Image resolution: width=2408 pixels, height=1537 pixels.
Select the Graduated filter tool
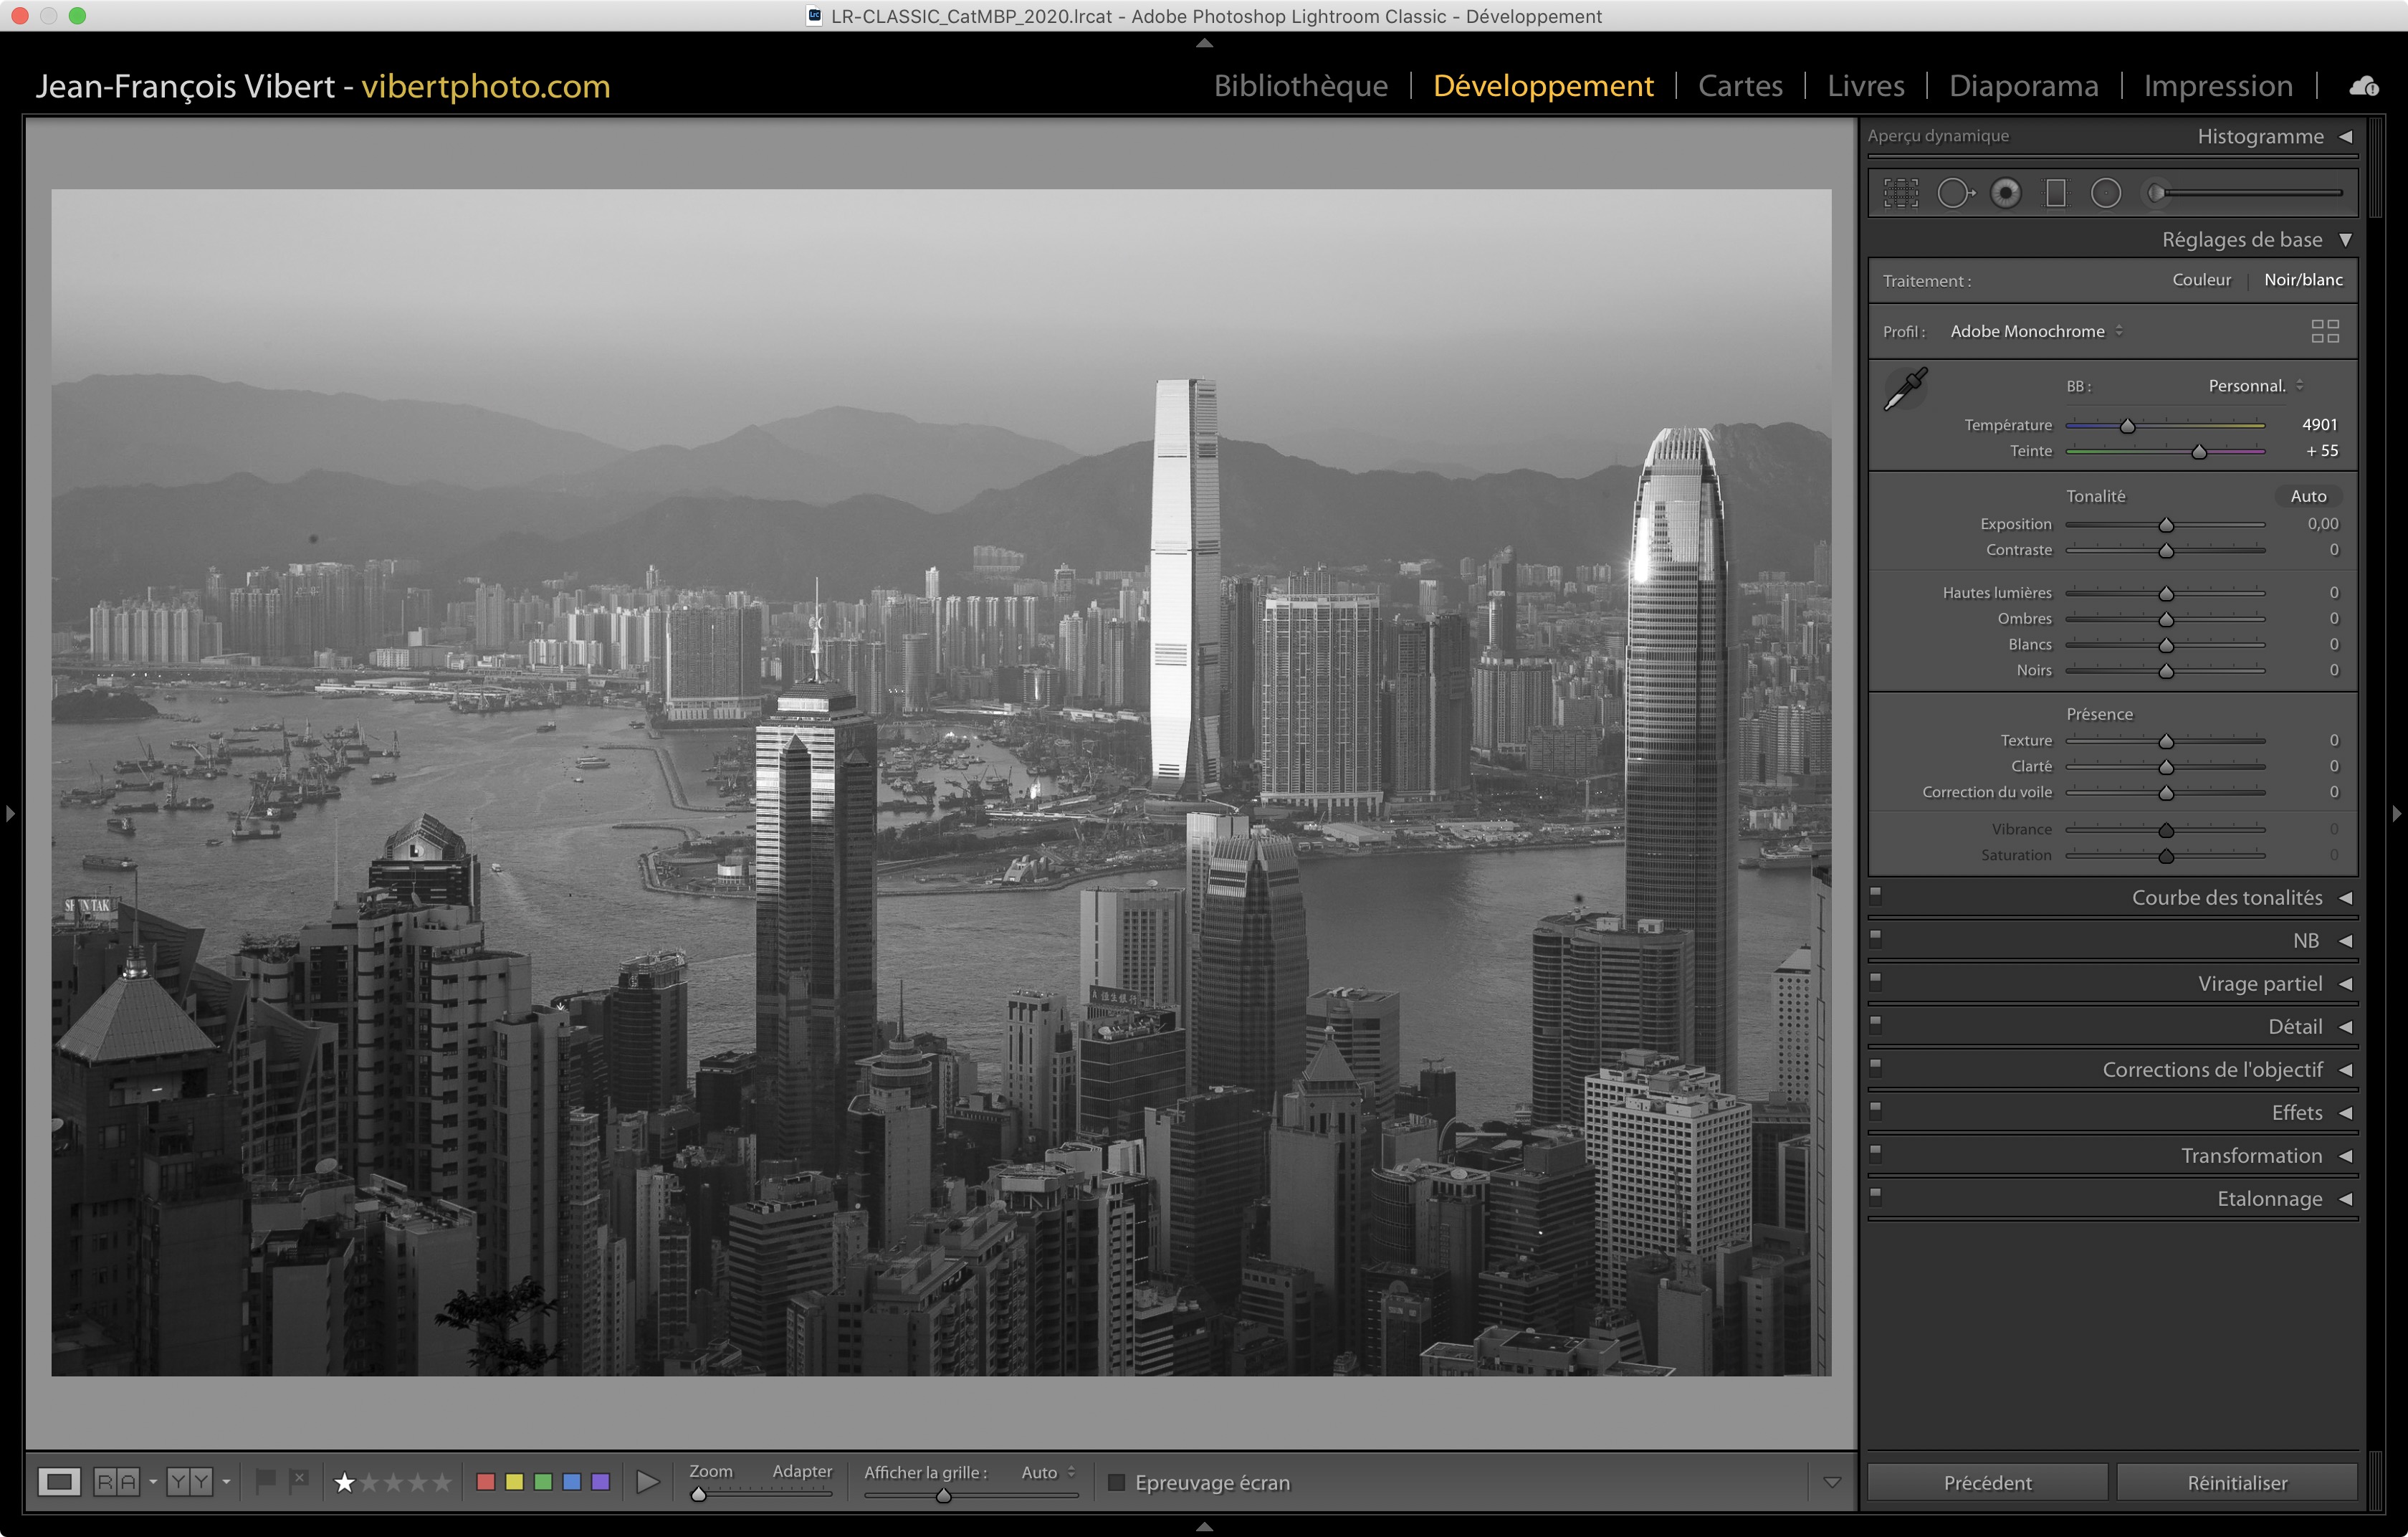click(x=2056, y=193)
